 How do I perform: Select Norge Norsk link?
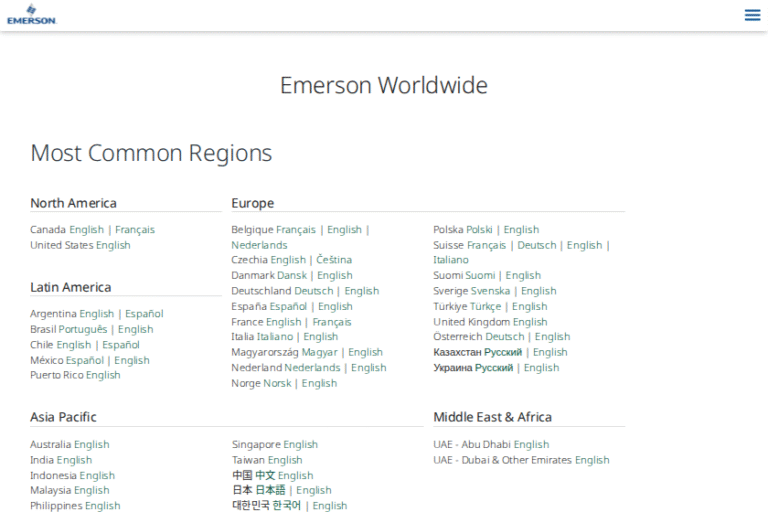pyautogui.click(x=278, y=383)
